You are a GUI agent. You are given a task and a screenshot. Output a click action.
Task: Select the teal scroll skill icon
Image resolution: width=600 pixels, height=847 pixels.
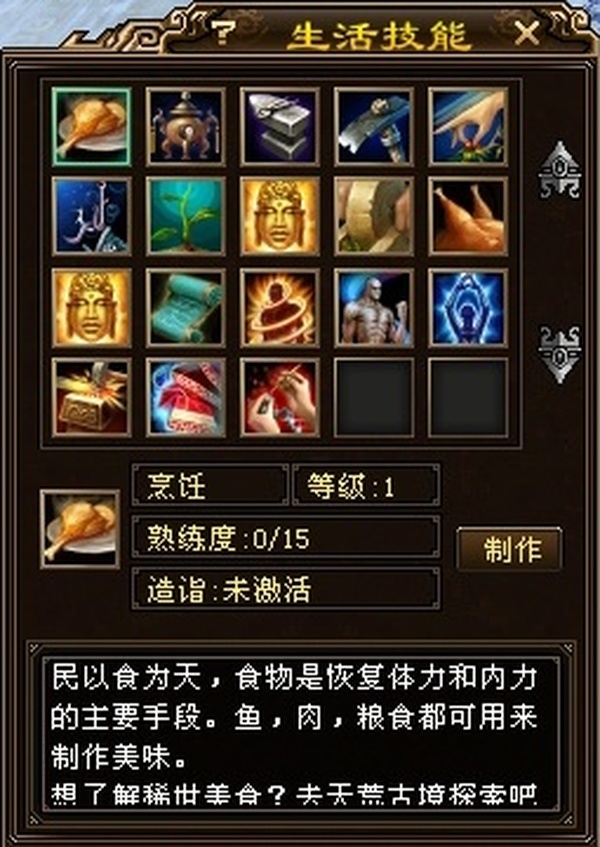[x=185, y=308]
